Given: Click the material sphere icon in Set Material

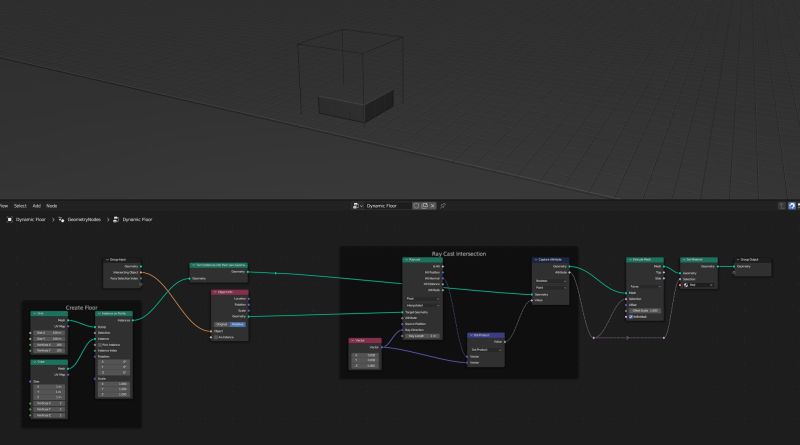Looking at the screenshot, I should coord(686,285).
